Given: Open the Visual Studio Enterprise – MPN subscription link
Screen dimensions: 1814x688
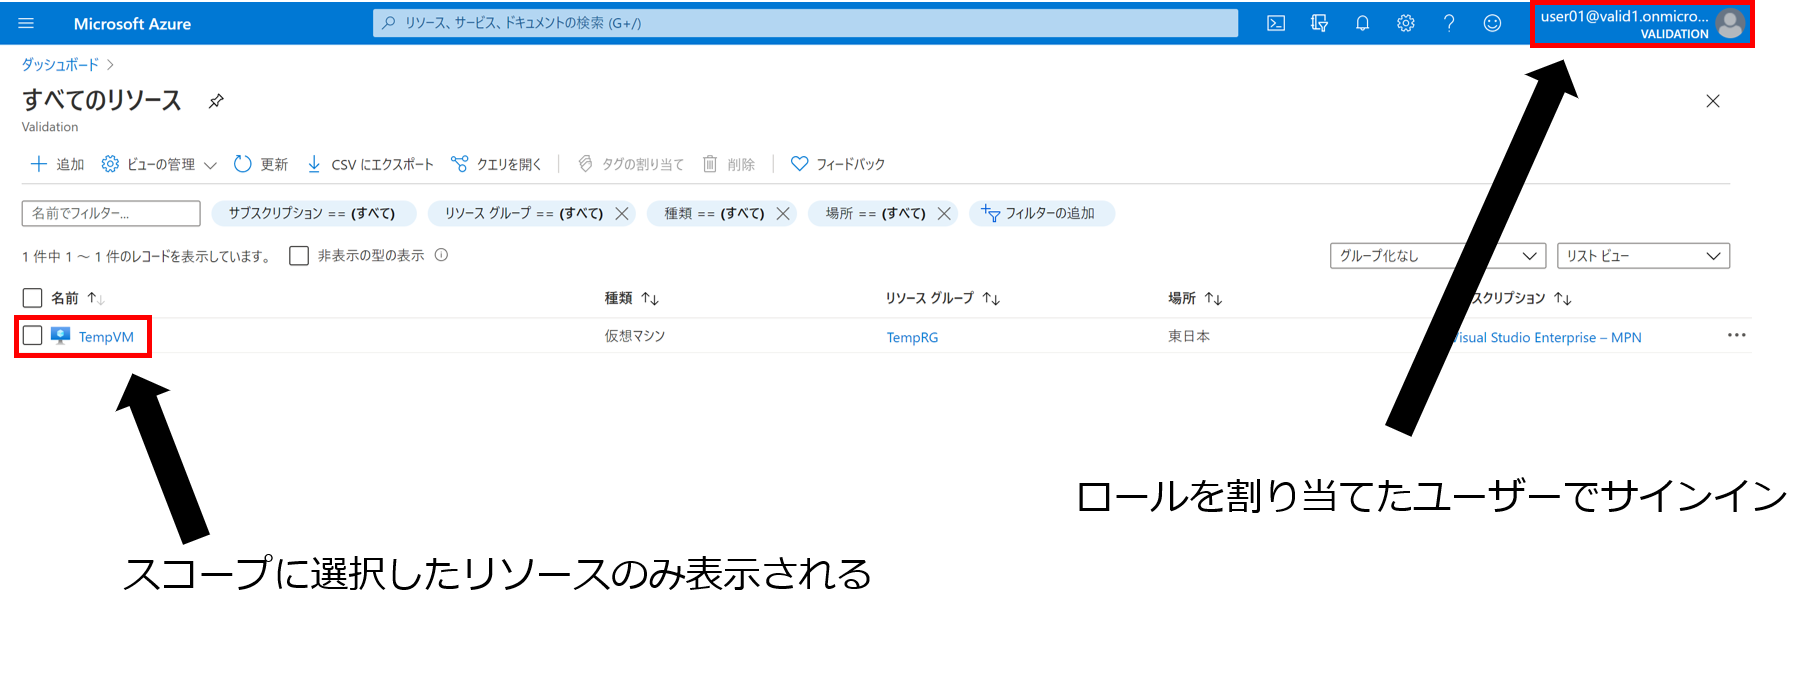Looking at the screenshot, I should pyautogui.click(x=1546, y=337).
